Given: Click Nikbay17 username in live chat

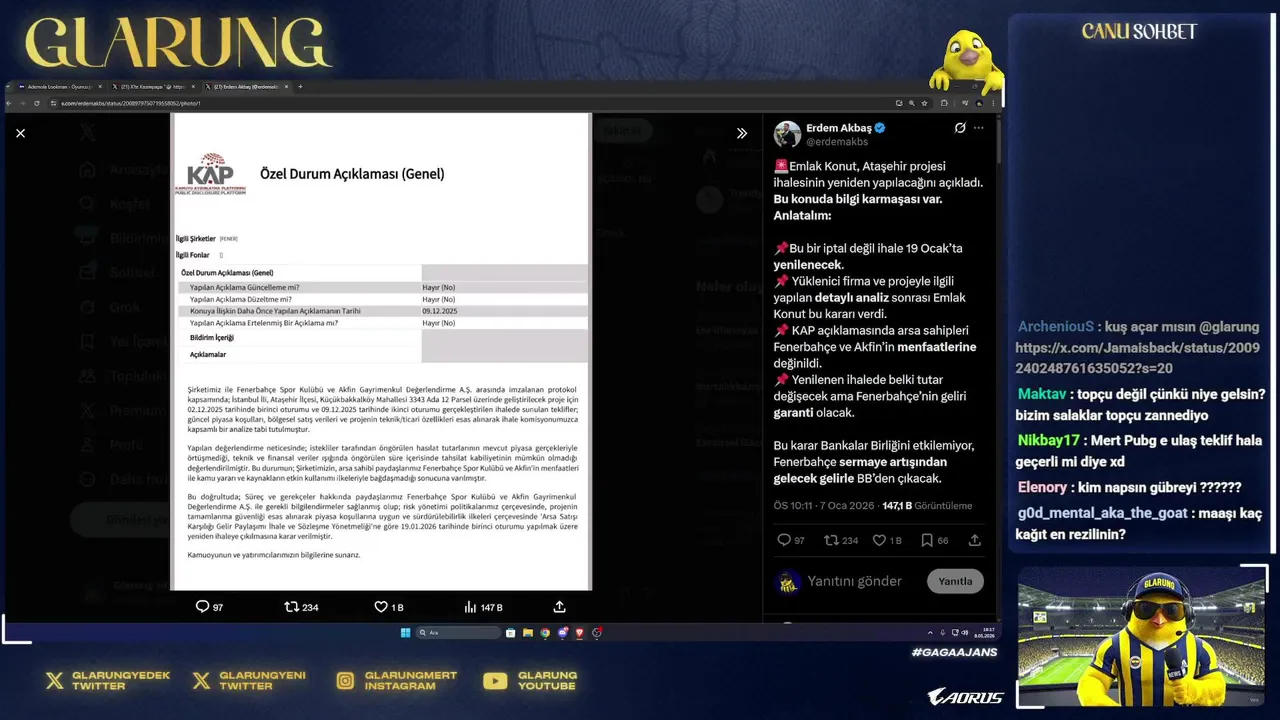Looking at the screenshot, I should [x=1049, y=440].
